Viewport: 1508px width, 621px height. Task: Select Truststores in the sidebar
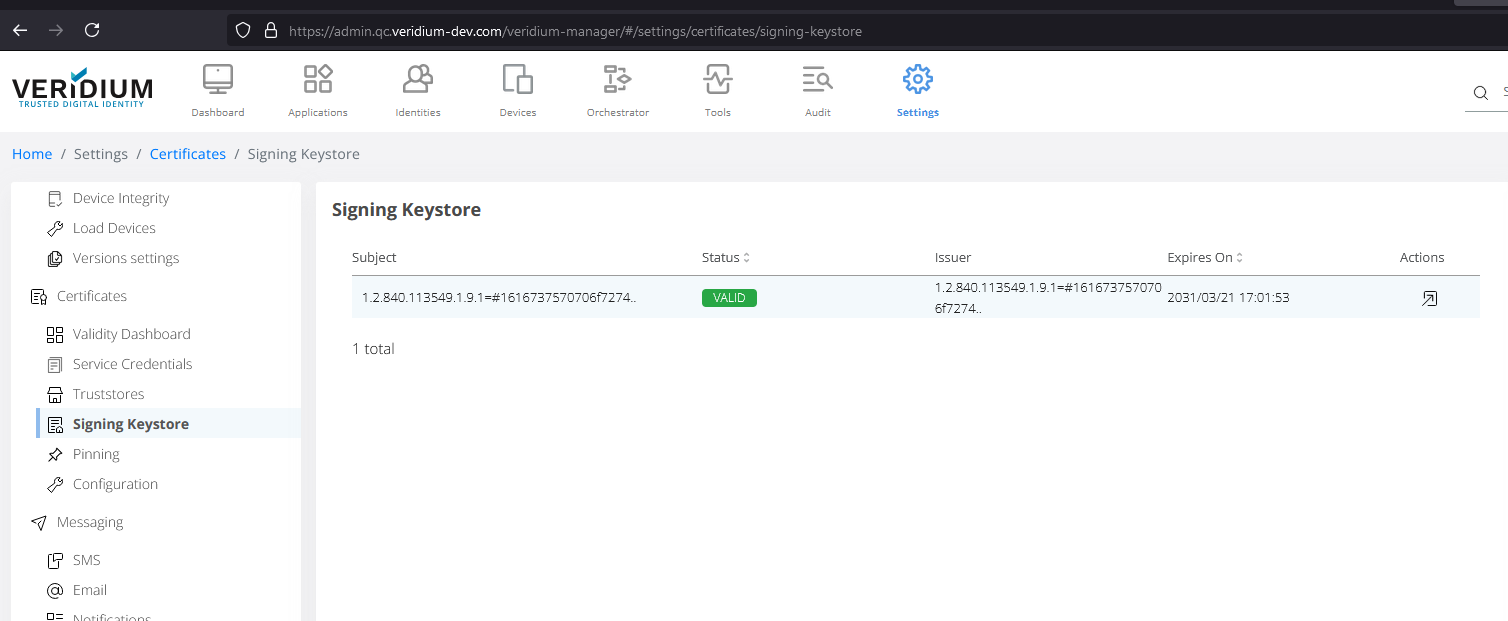click(108, 394)
